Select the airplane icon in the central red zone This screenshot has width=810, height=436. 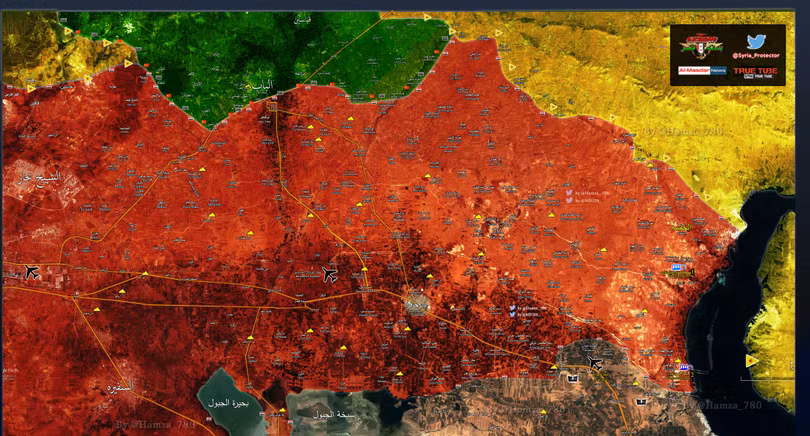coord(330,274)
